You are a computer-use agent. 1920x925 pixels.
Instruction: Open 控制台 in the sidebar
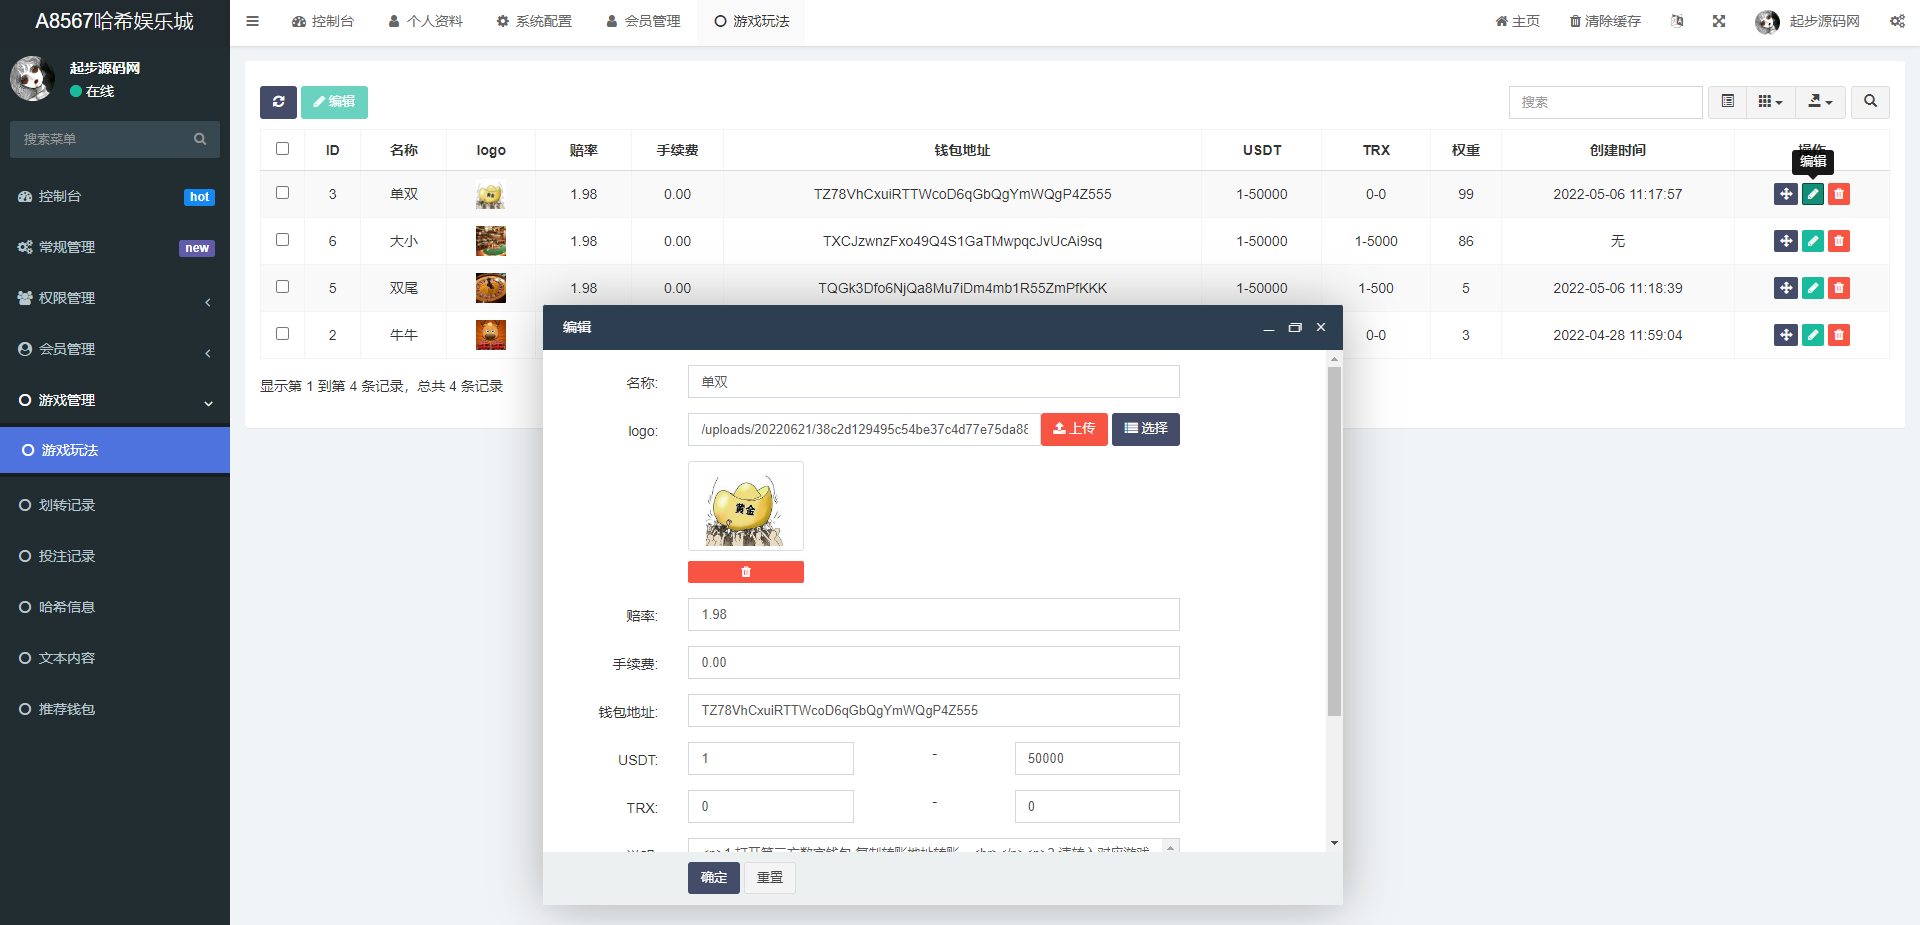point(115,196)
